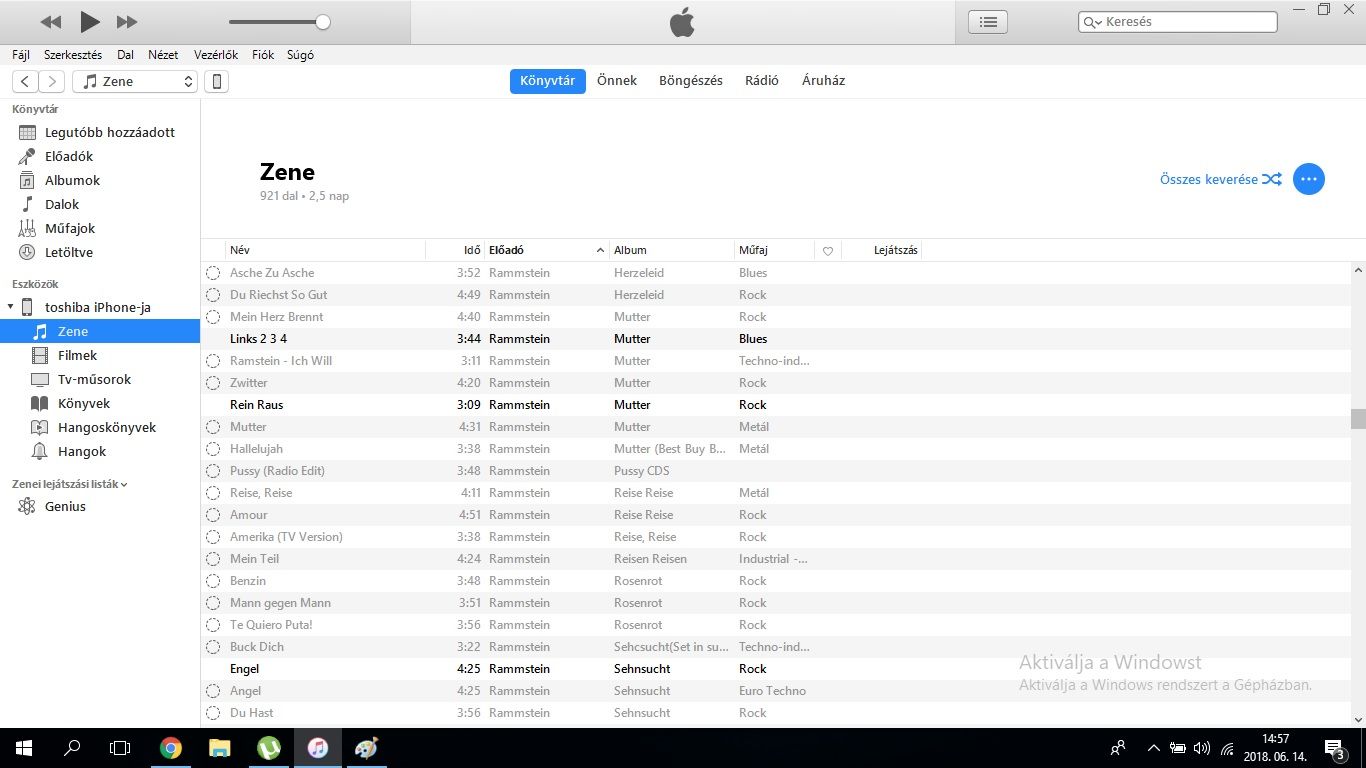1366x768 pixels.
Task: Click the rewind previous track button
Action: click(x=51, y=22)
